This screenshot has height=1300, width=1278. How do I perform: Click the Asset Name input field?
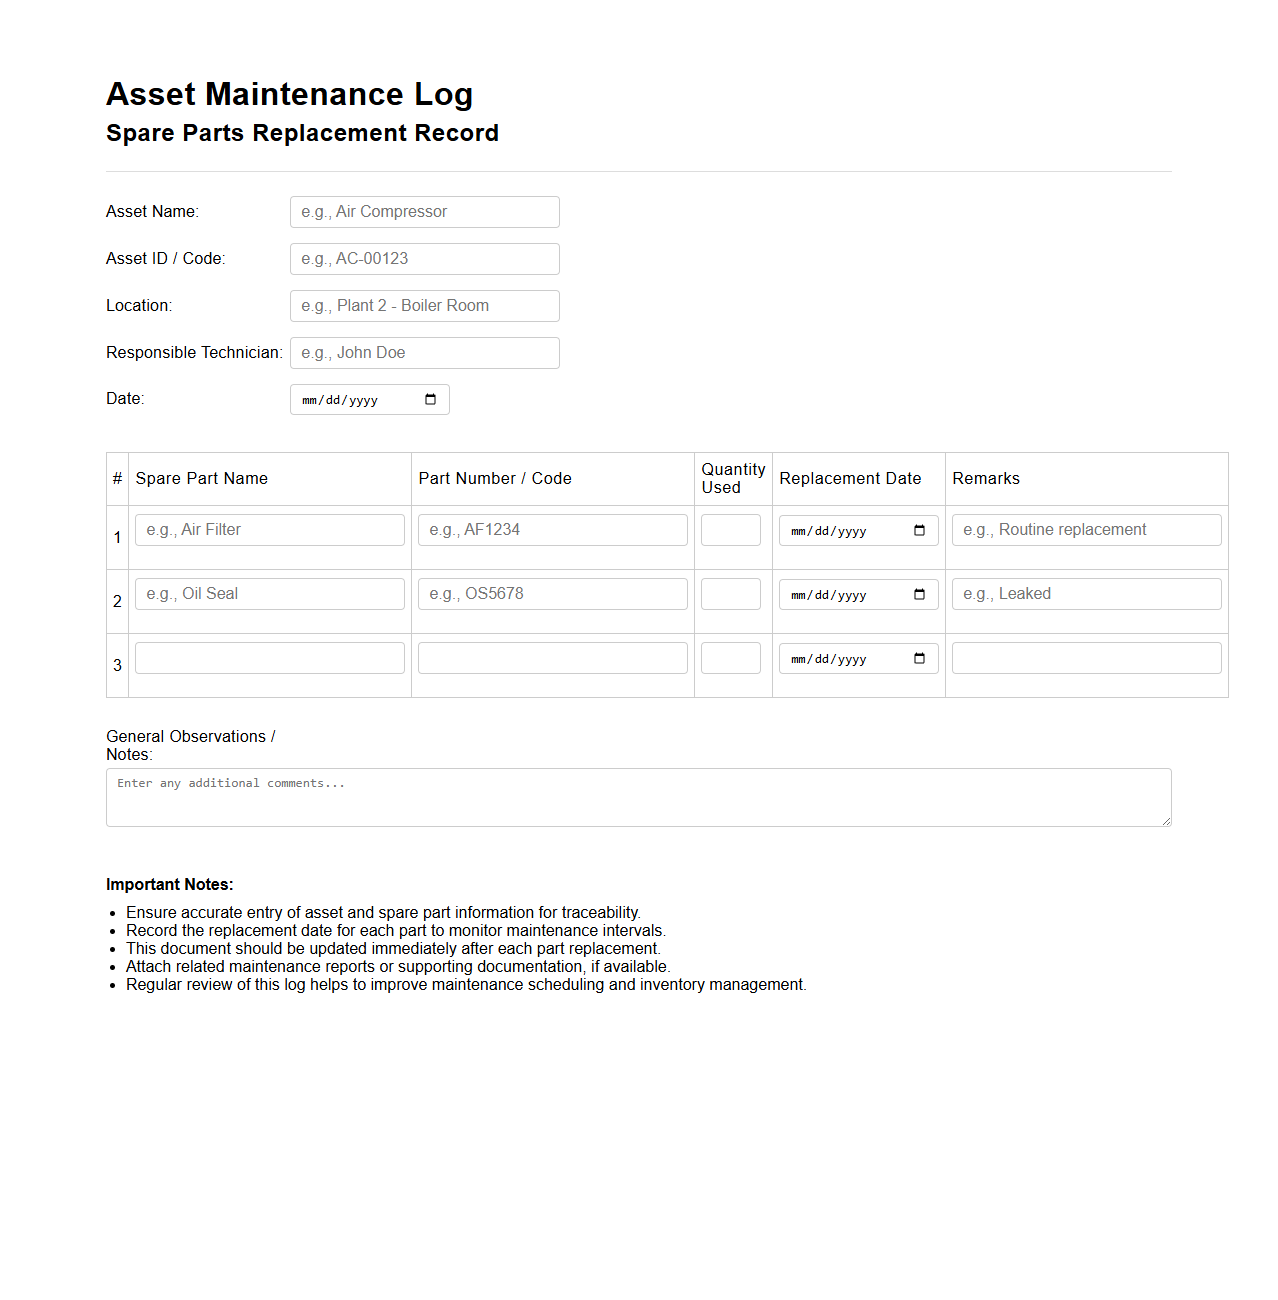pos(424,212)
